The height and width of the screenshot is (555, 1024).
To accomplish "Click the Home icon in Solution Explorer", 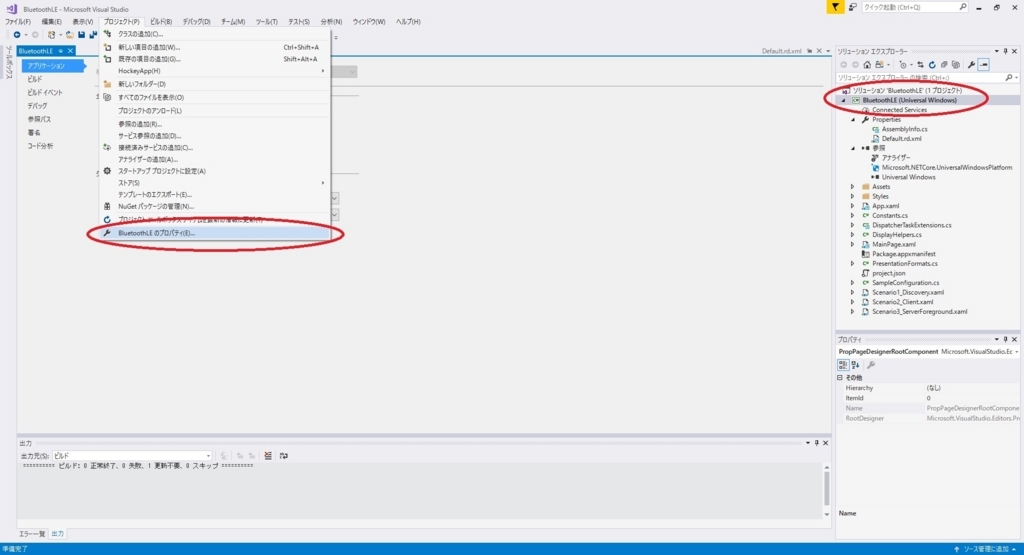I will click(867, 65).
